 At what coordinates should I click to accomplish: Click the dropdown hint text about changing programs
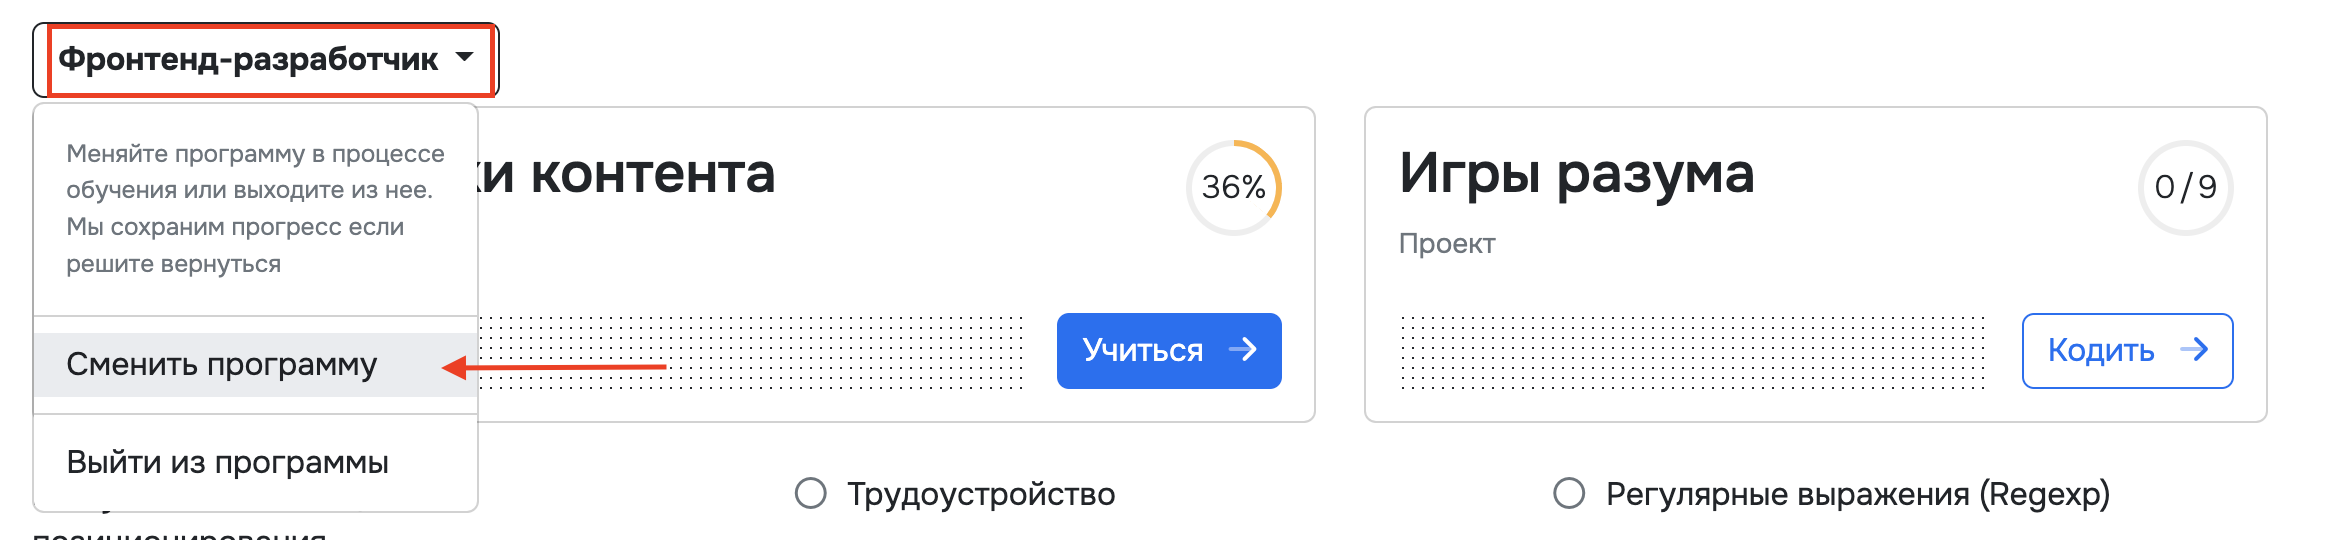[x=255, y=209]
